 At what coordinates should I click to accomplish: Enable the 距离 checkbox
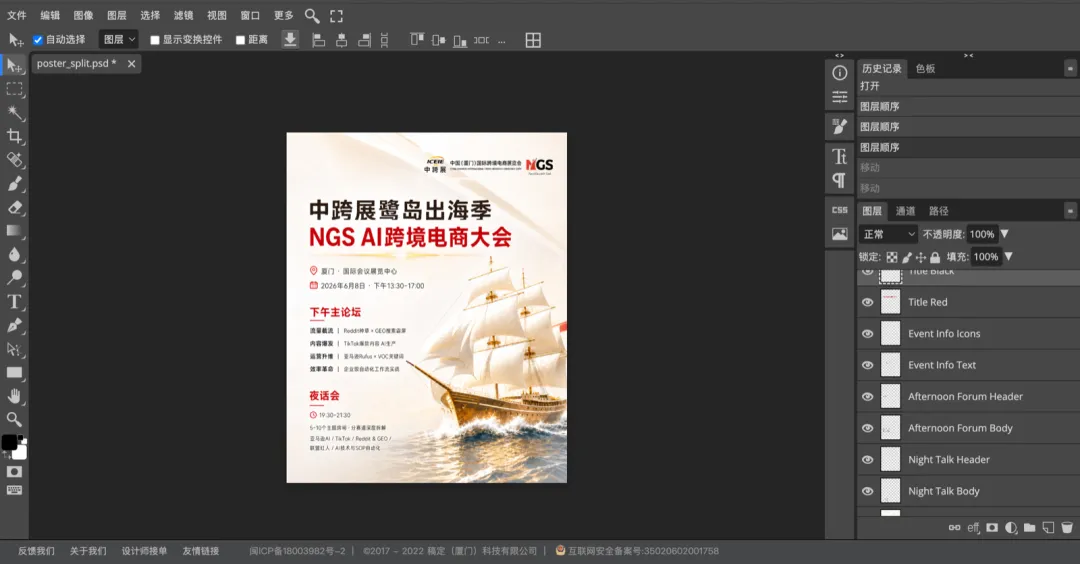[x=240, y=40]
